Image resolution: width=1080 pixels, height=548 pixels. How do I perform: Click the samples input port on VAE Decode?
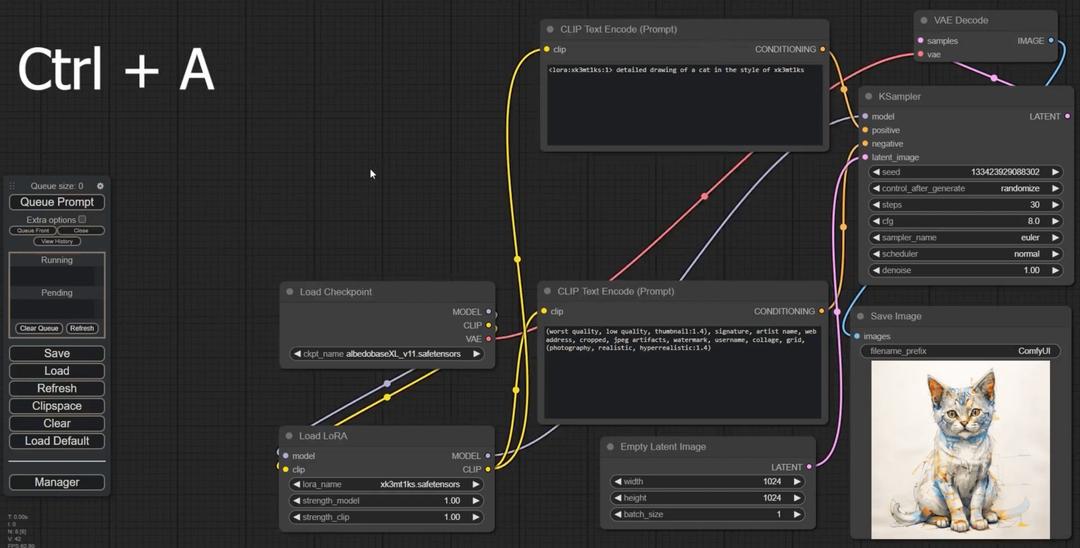921,41
